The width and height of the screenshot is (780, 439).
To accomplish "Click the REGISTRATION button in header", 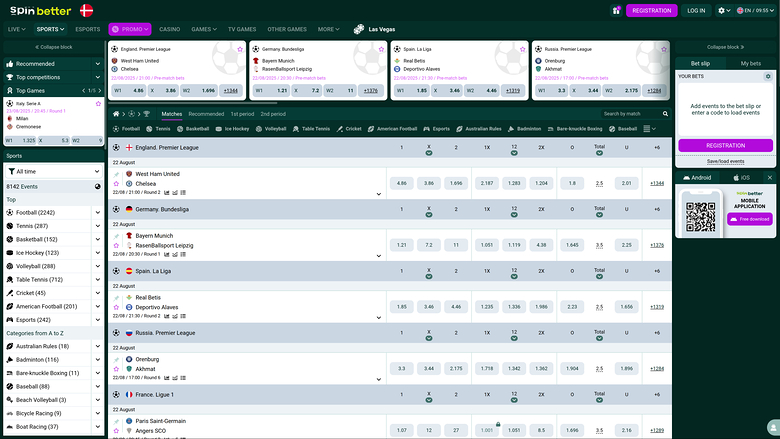I will click(652, 10).
